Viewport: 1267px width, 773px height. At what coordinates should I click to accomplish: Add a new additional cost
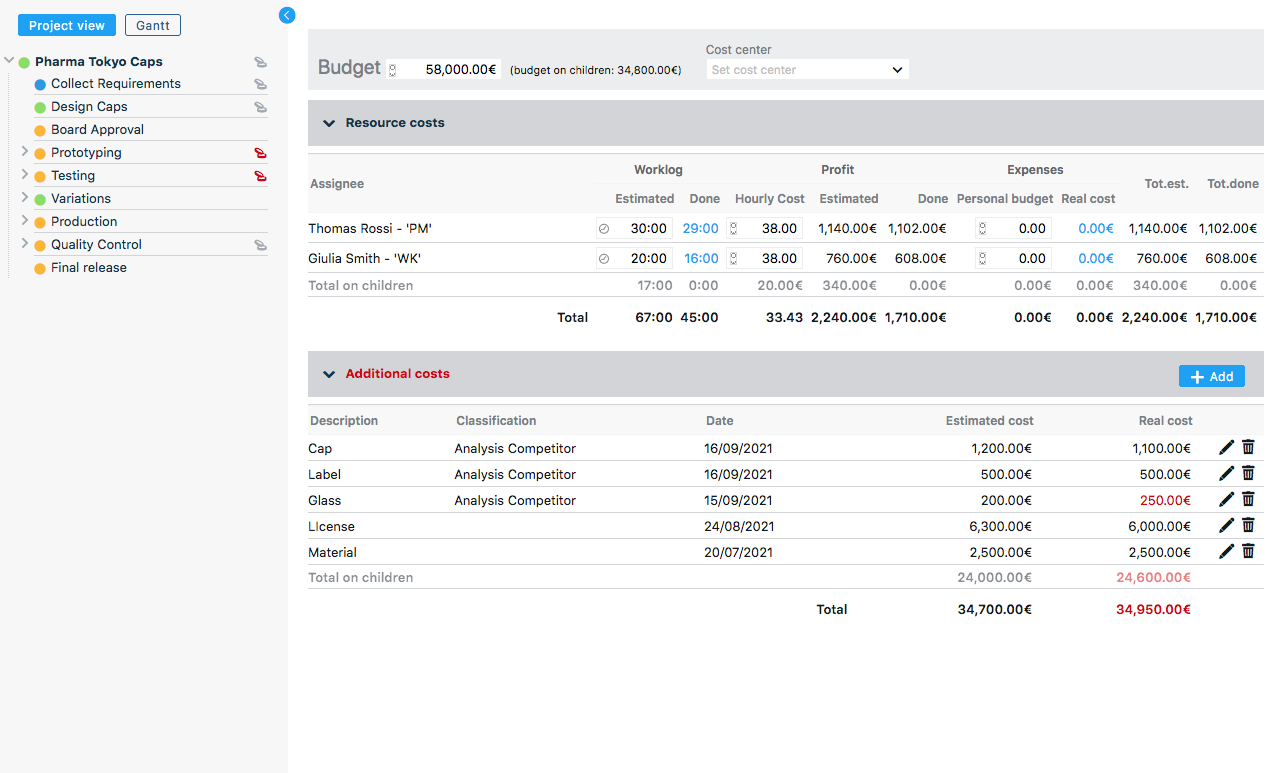click(1211, 376)
